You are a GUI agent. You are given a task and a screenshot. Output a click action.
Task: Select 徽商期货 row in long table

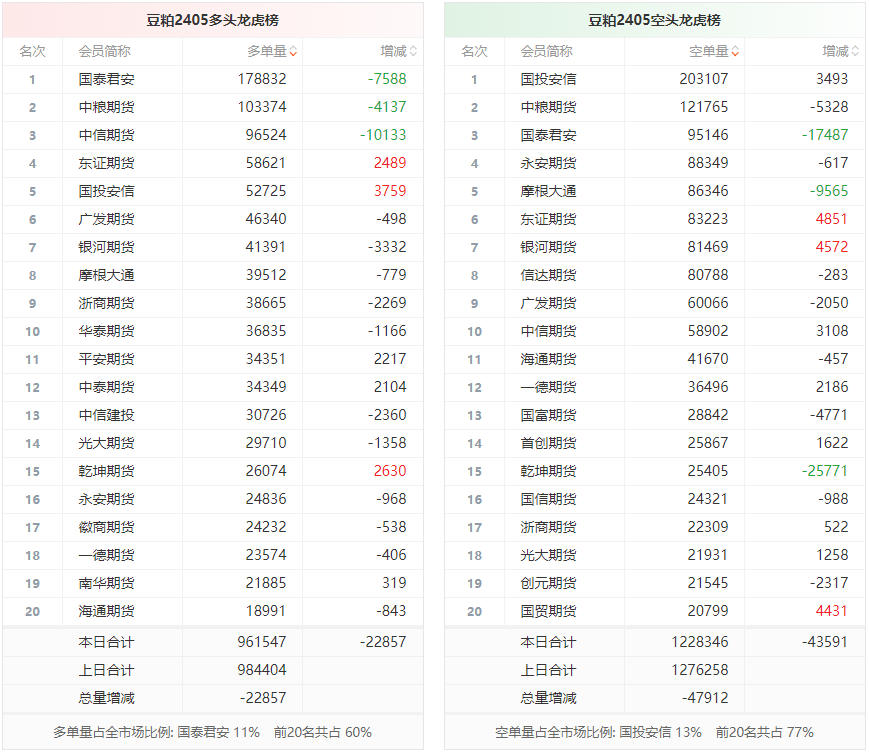213,527
